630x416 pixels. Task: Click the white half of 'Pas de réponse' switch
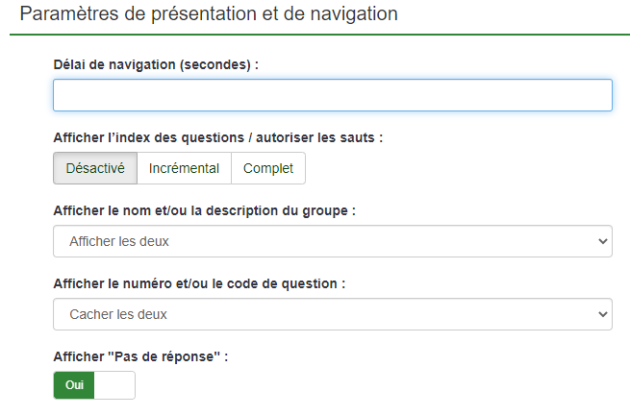click(115, 385)
